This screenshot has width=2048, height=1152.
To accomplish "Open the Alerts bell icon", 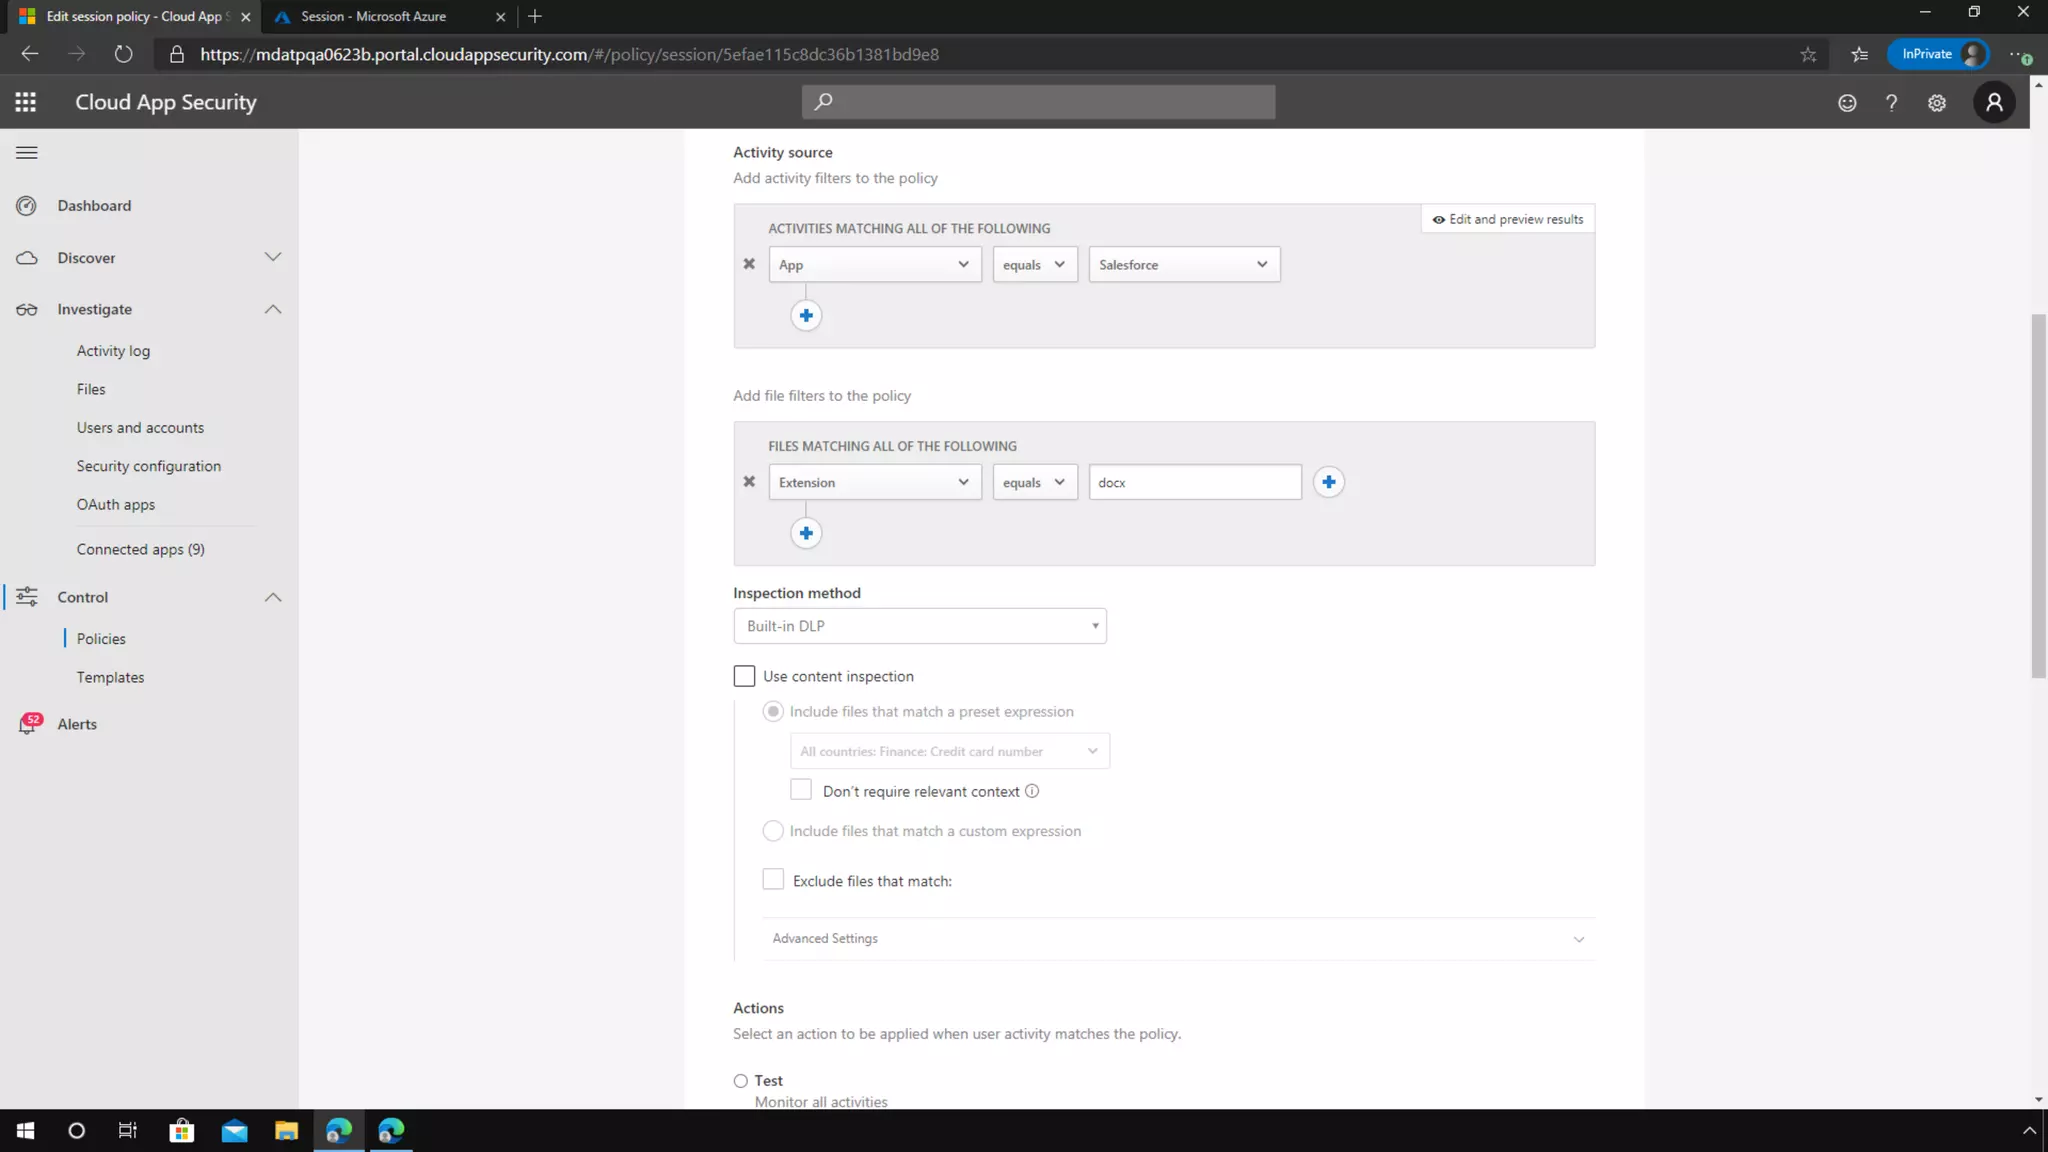I will 27,724.
